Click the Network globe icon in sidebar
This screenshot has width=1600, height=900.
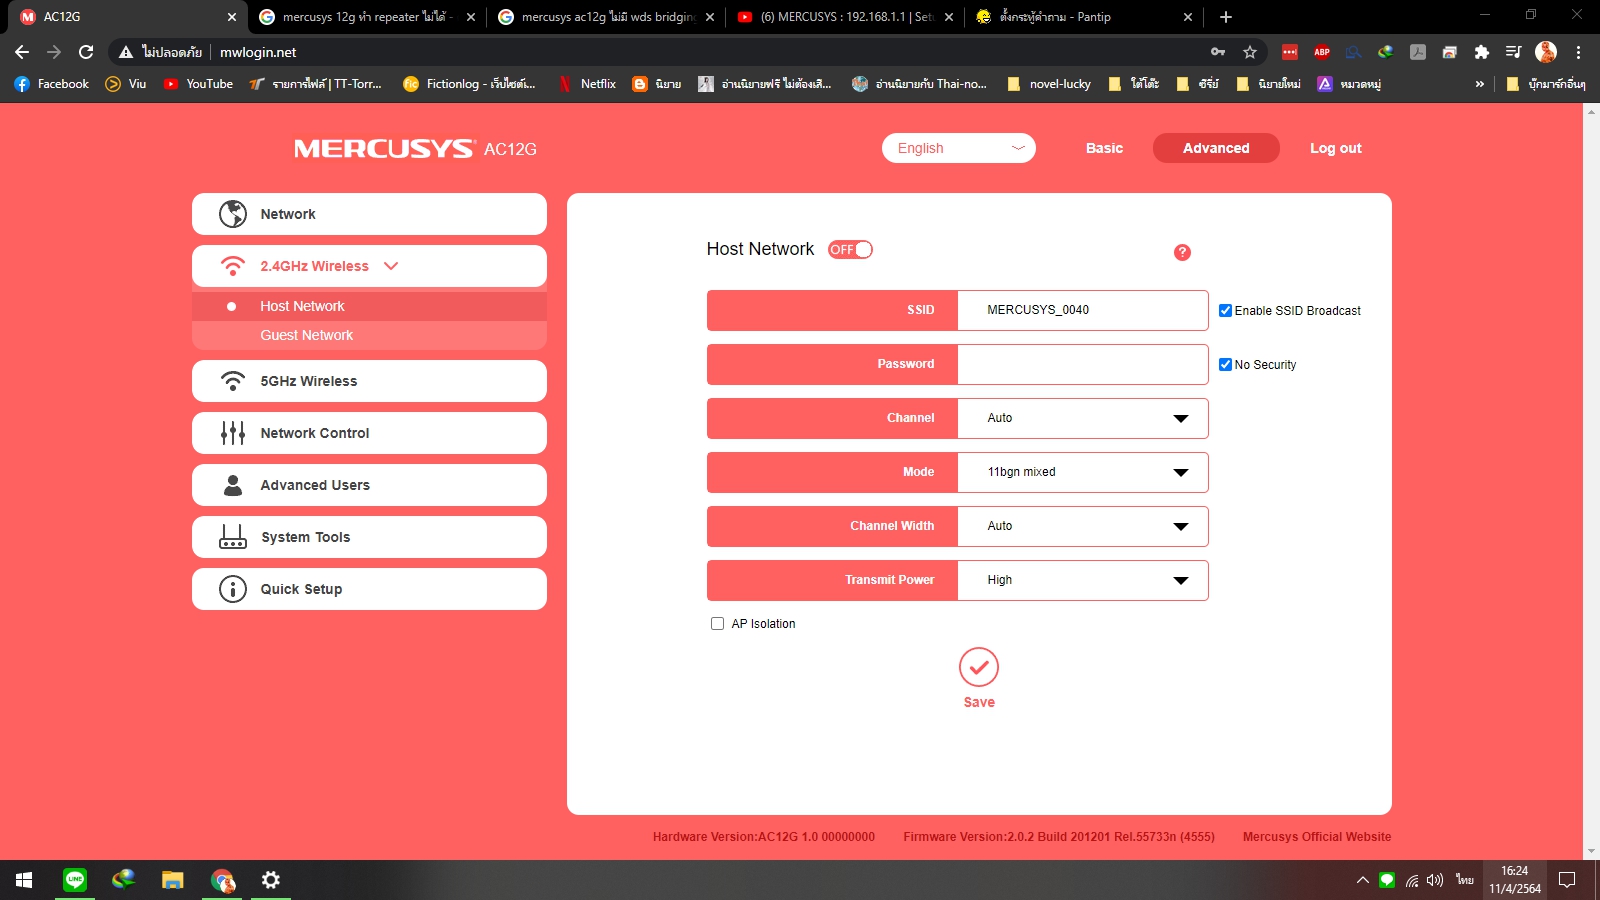[233, 214]
